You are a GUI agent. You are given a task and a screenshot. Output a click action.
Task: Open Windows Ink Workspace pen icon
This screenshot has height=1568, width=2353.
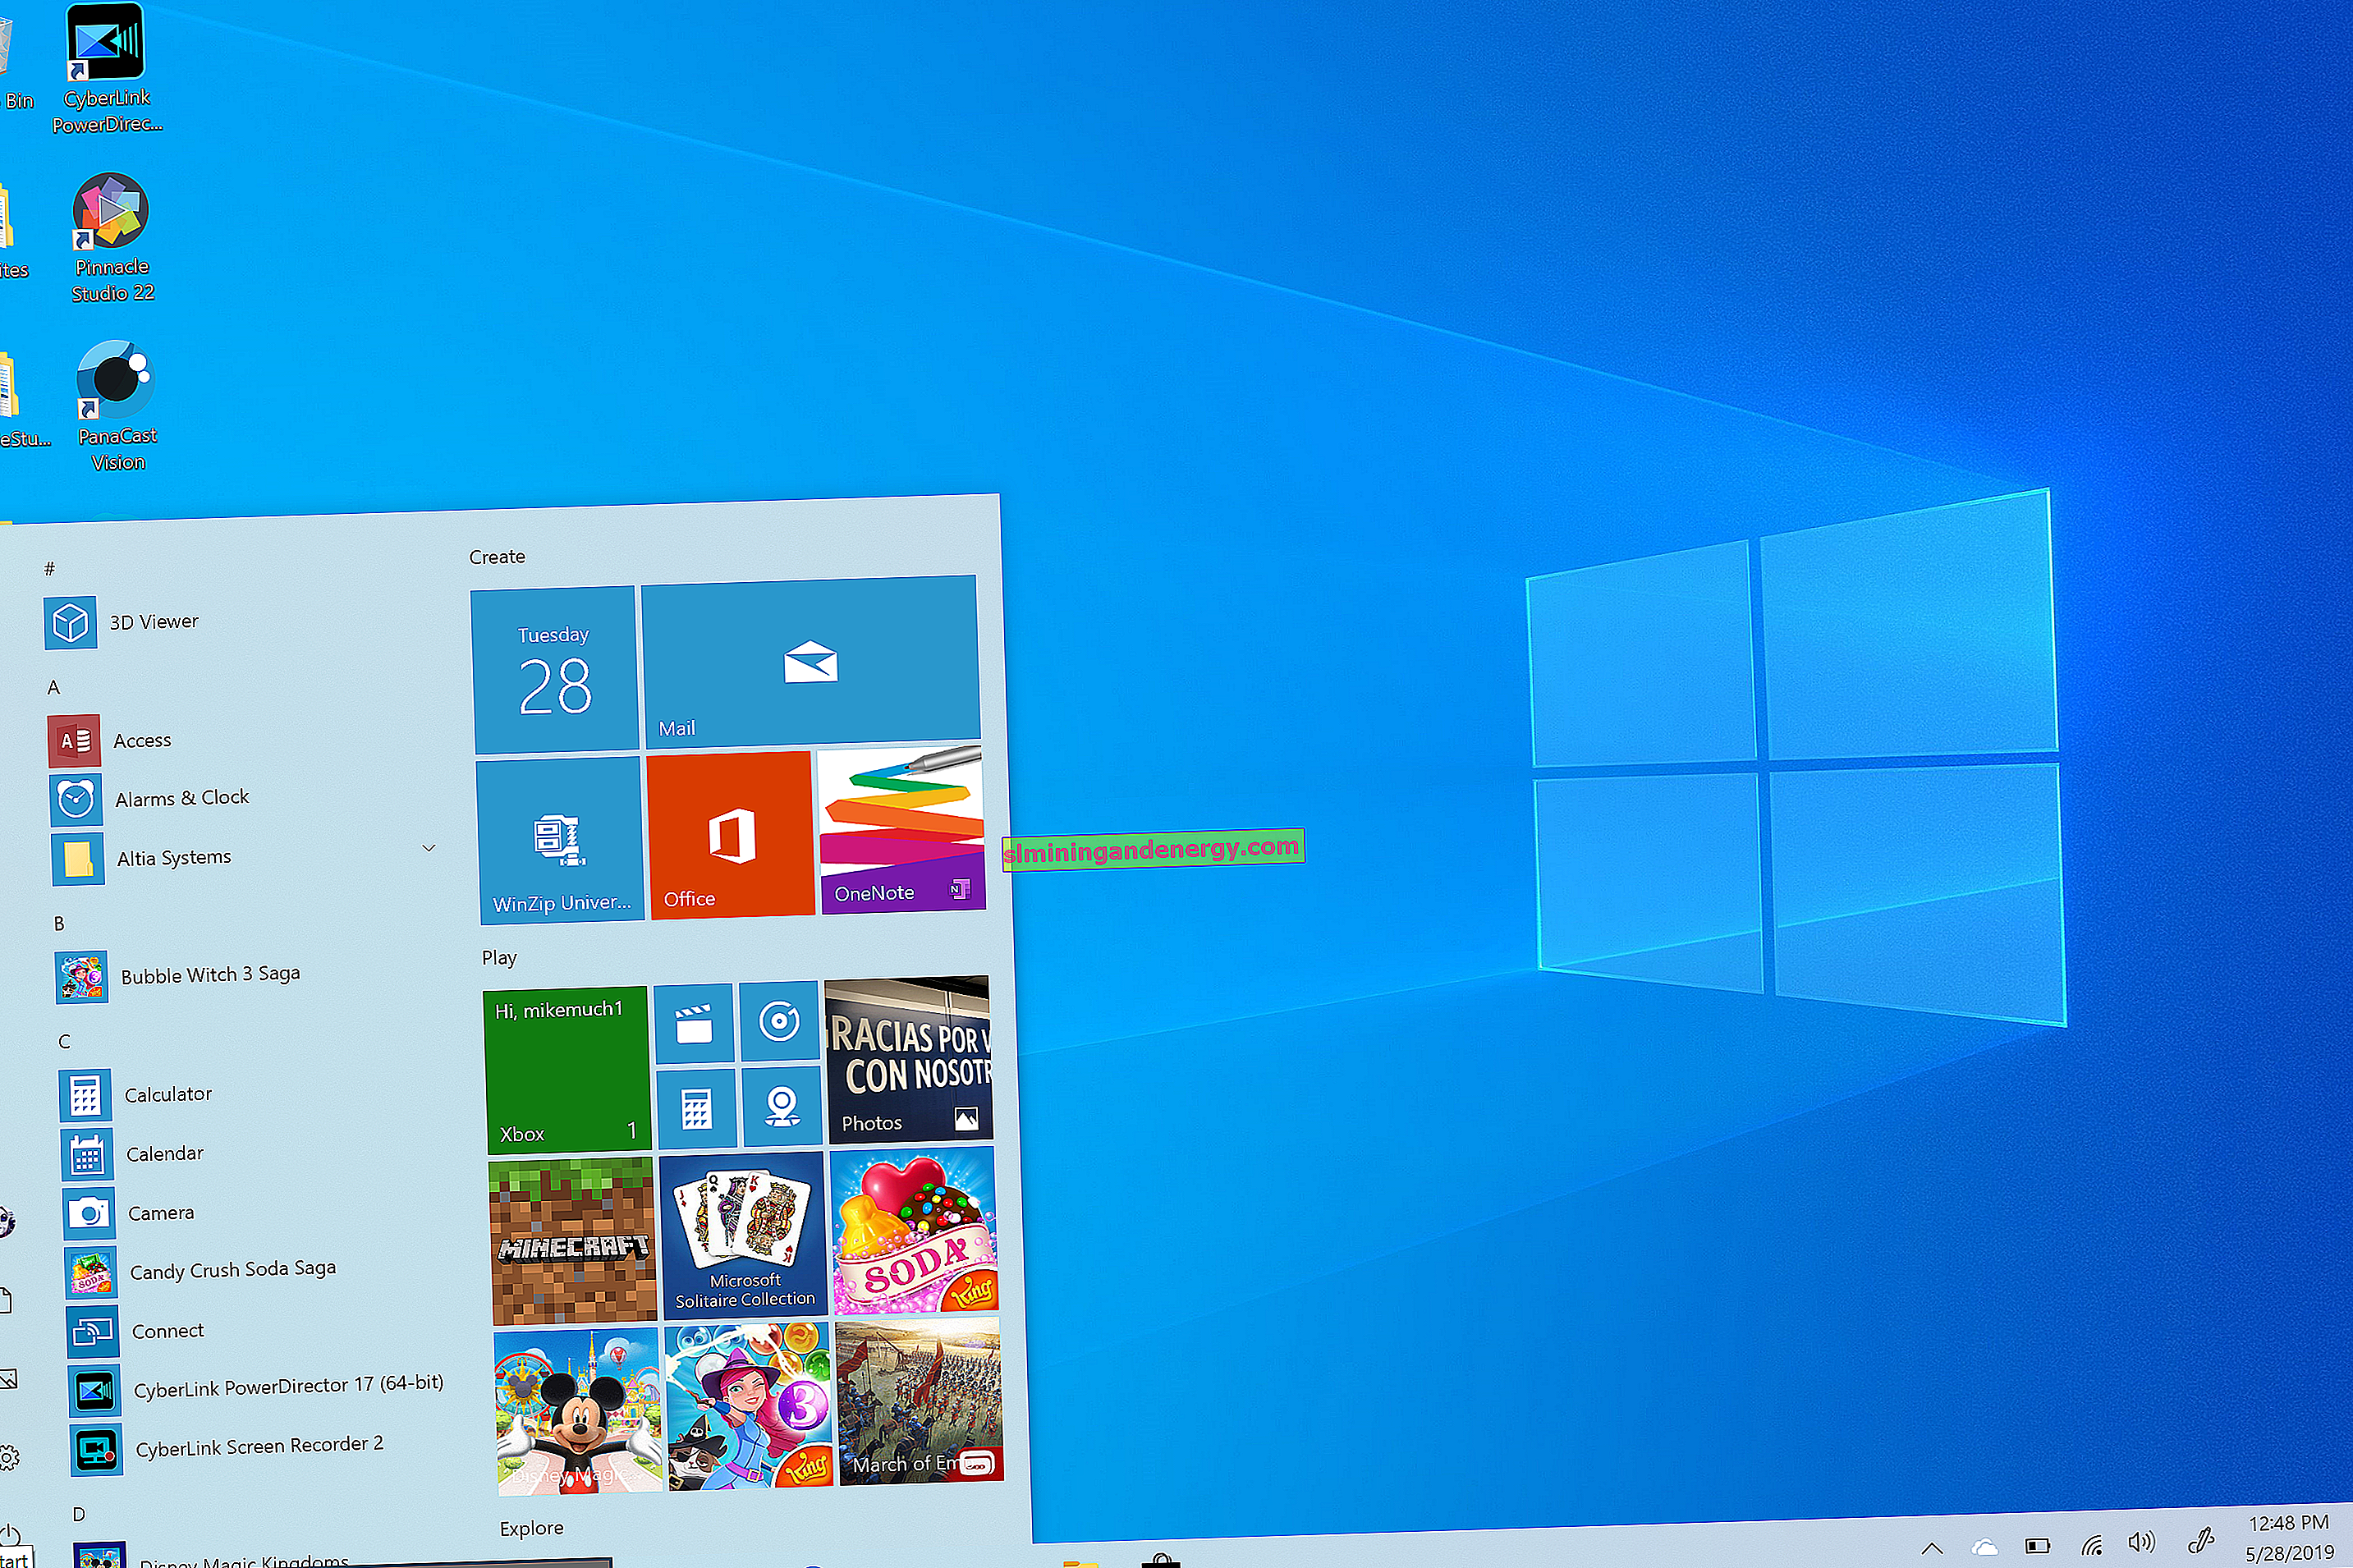[2200, 1541]
